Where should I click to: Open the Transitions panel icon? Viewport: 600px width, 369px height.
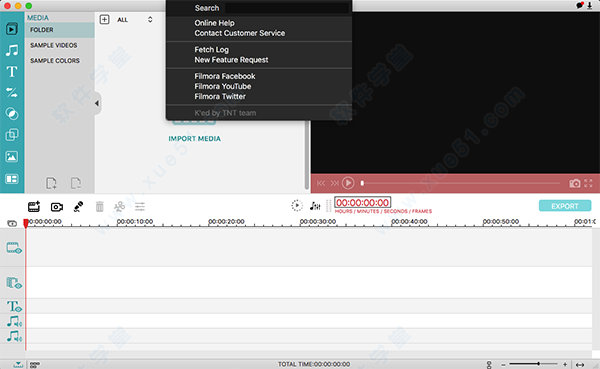12,92
